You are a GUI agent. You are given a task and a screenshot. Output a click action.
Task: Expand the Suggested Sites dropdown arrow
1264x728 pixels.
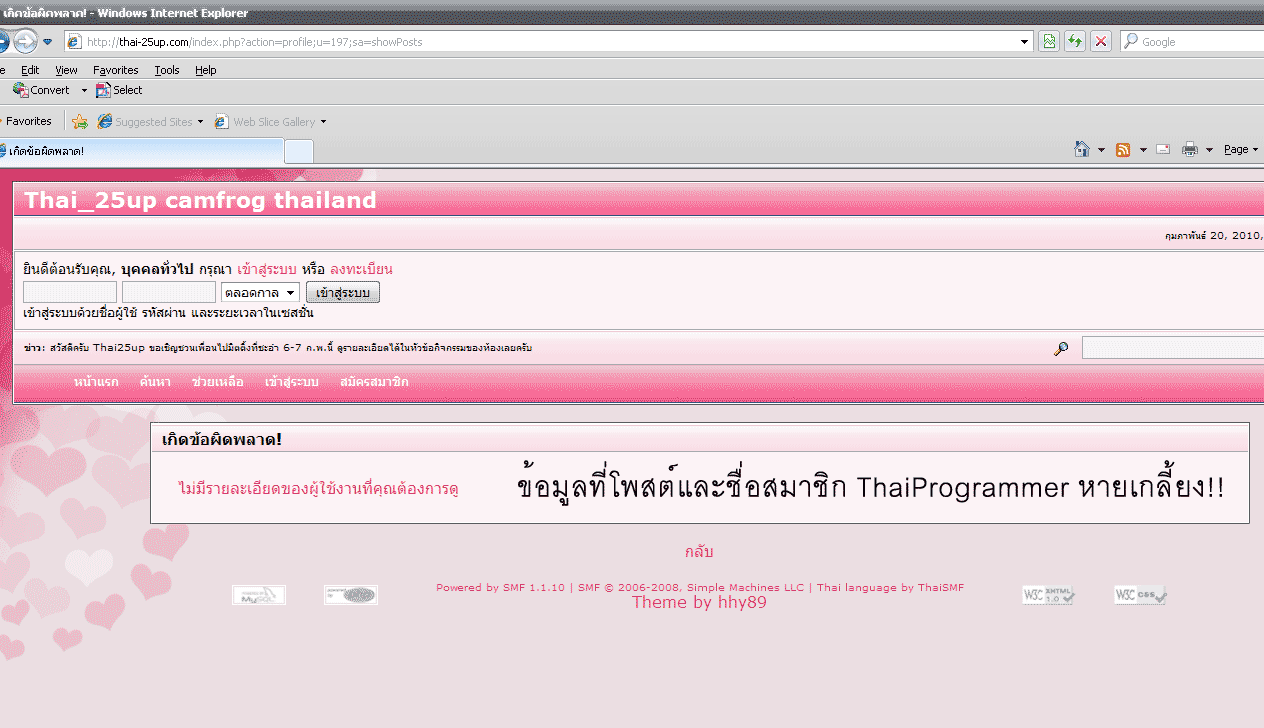200,122
